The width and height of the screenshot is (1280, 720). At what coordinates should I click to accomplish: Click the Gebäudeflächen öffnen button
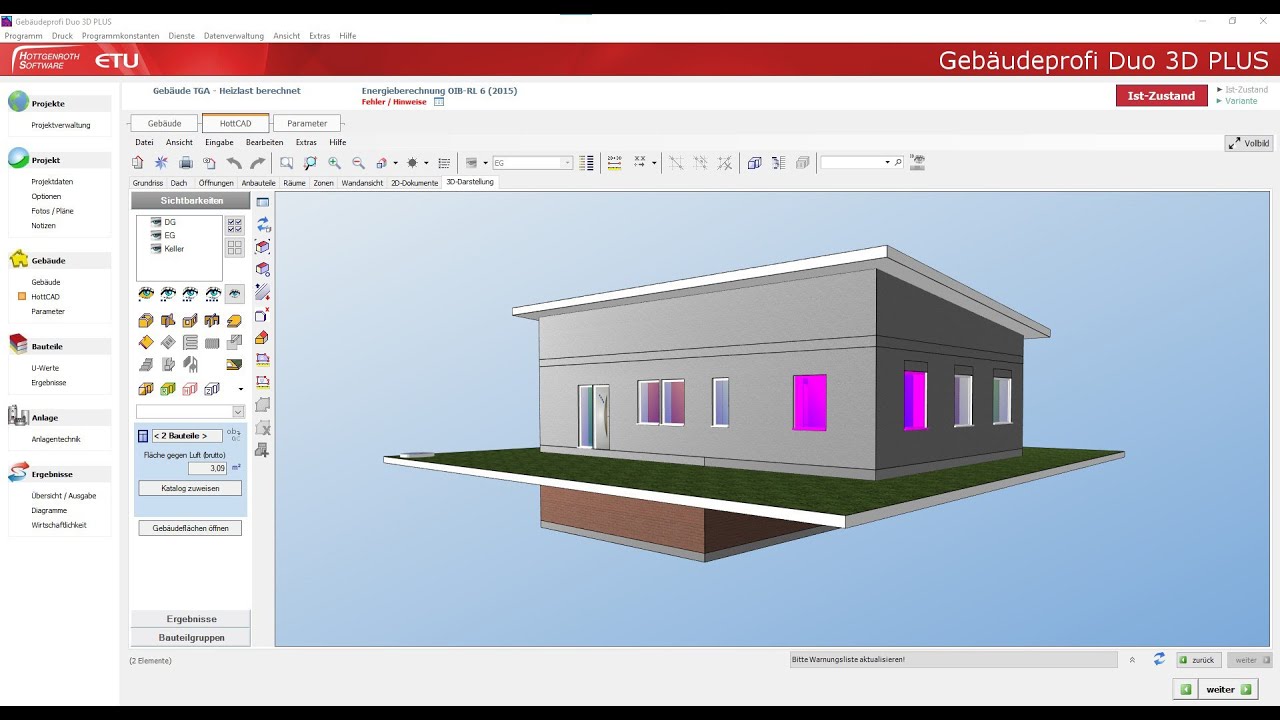click(x=190, y=528)
